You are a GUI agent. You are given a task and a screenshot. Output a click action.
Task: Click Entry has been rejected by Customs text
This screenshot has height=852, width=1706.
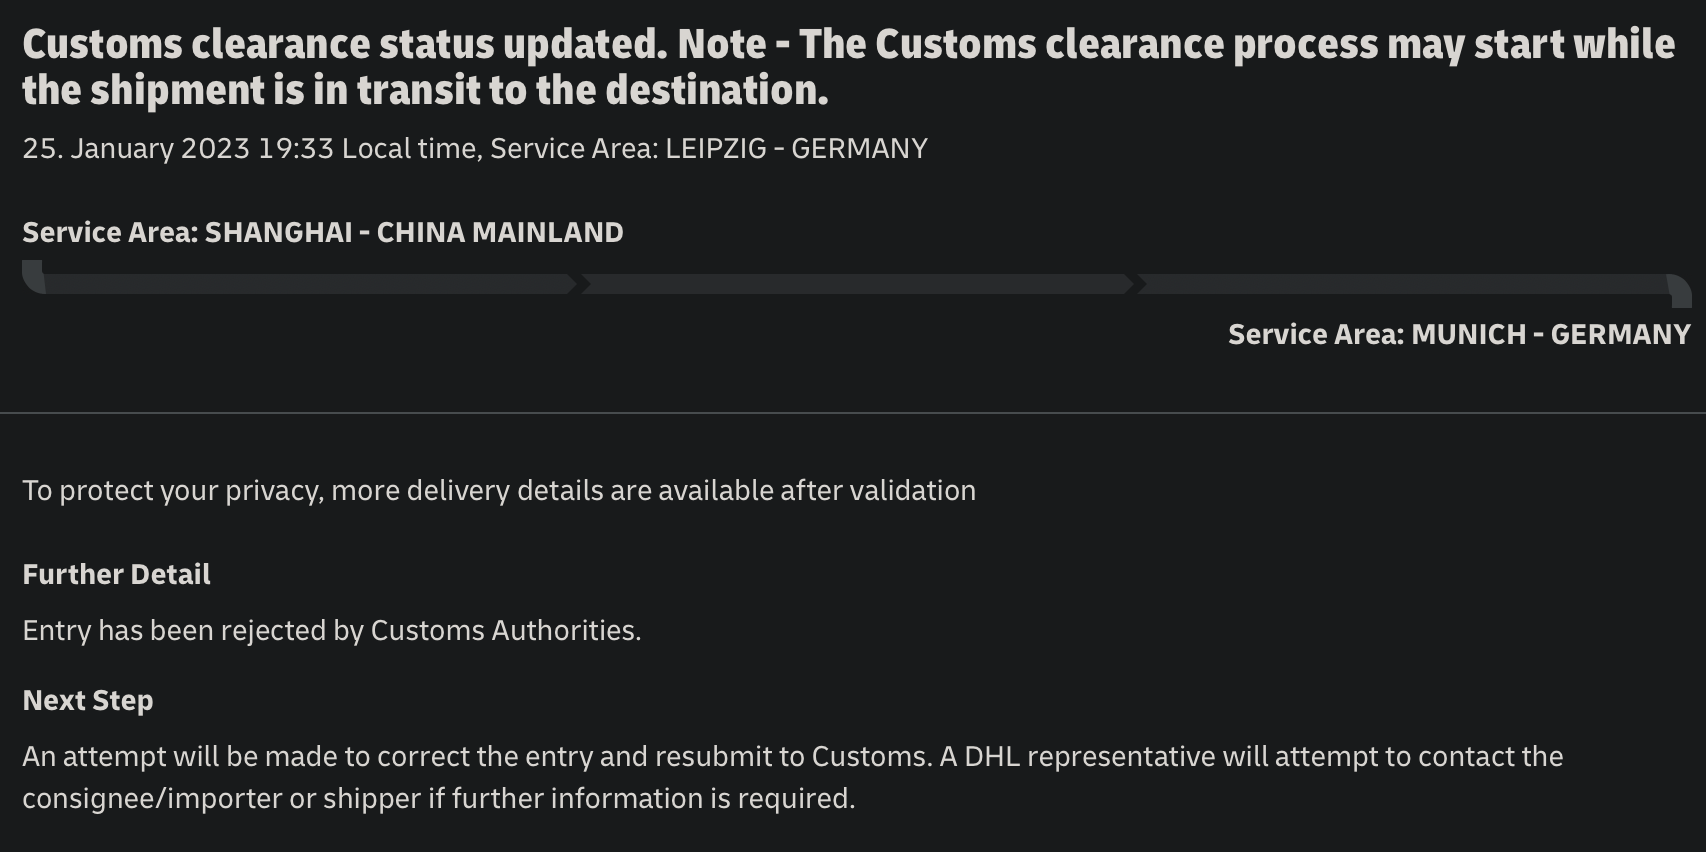point(332,631)
